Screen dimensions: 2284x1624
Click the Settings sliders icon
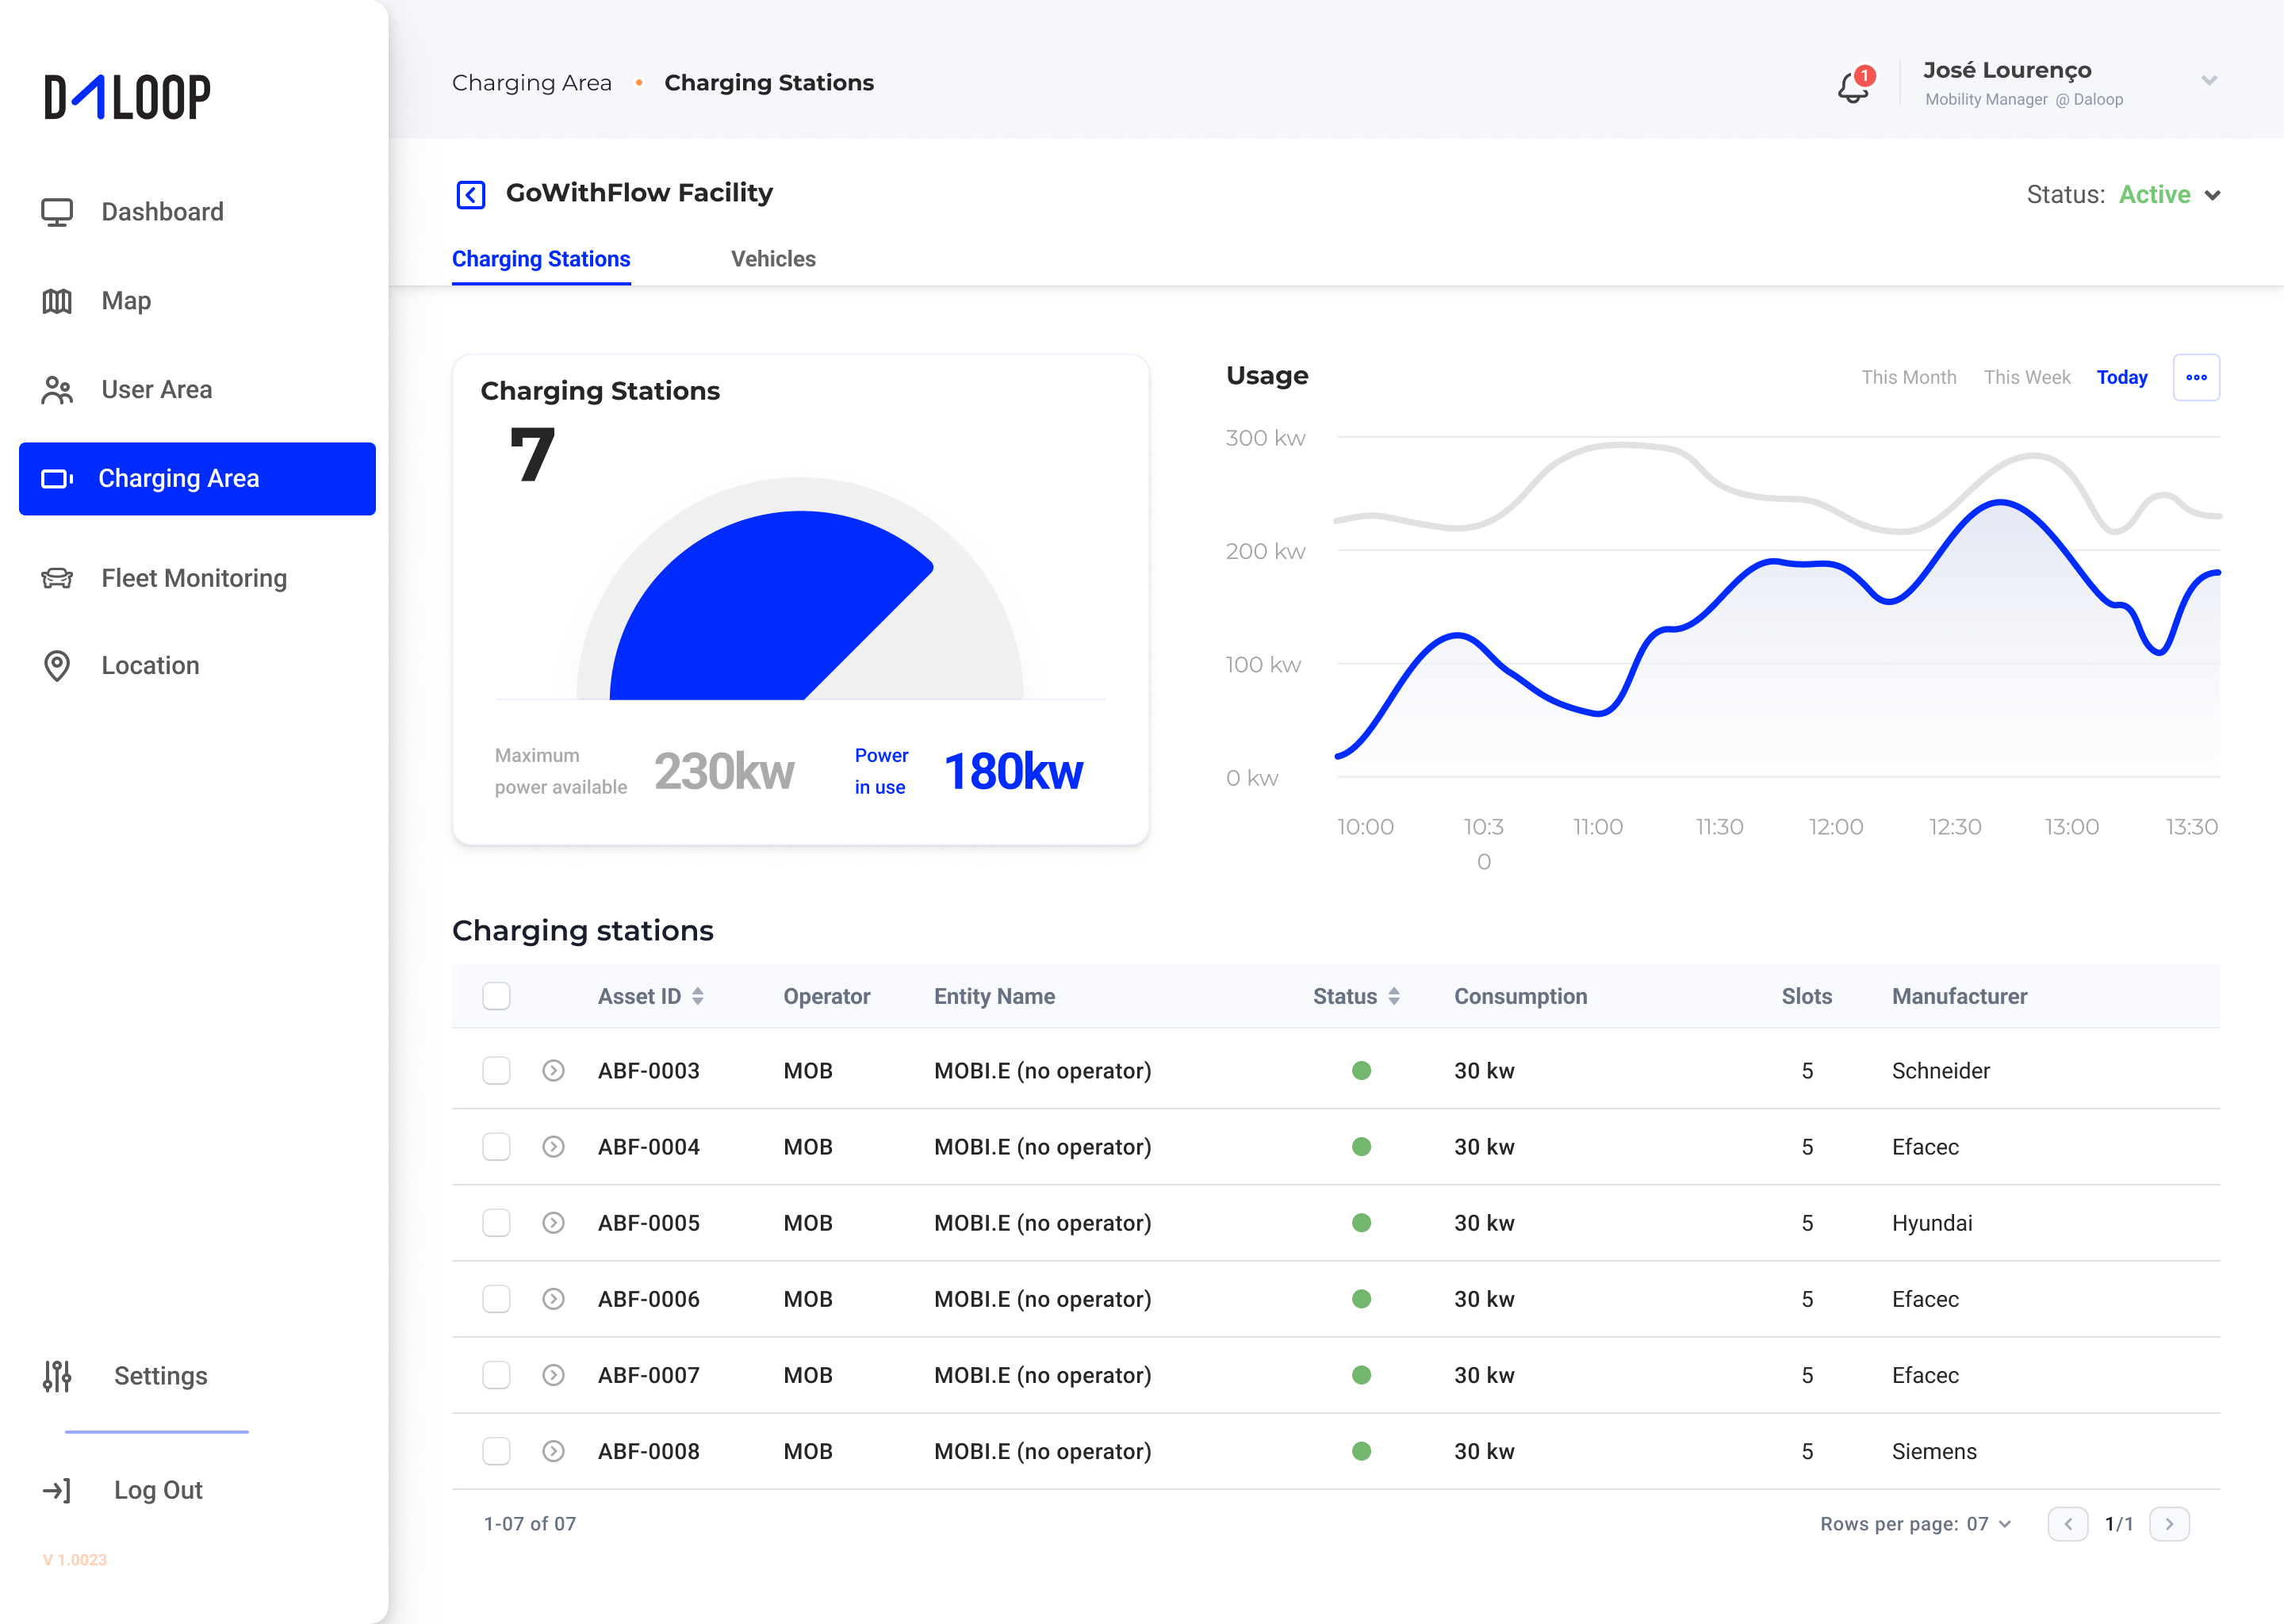pos(57,1376)
